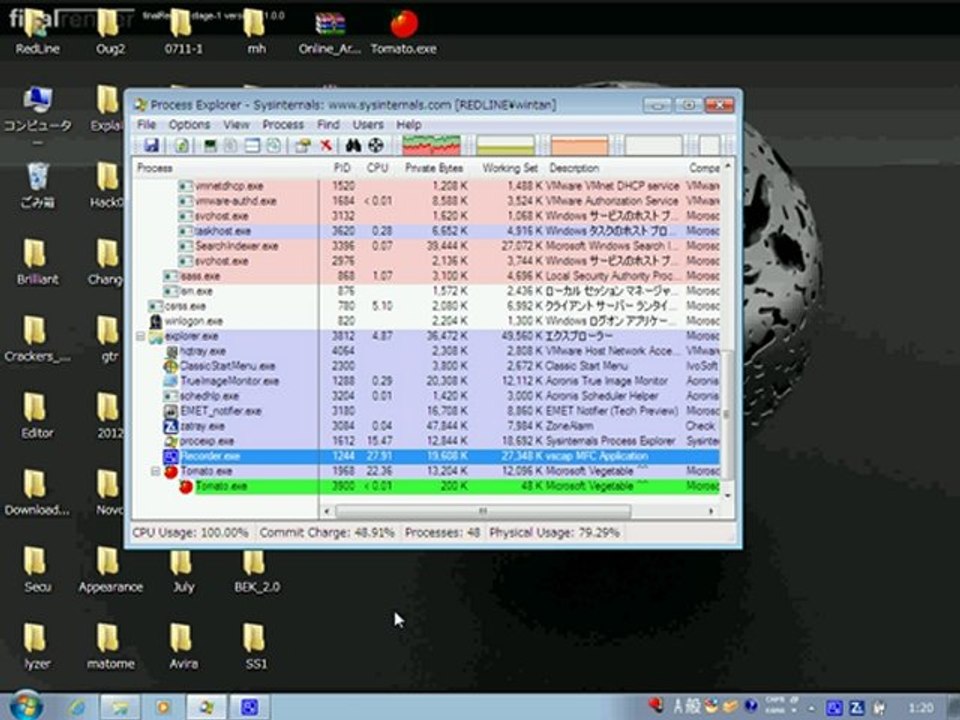Click the horizontal scrollbar of the process list
The width and height of the screenshot is (960, 720).
pyautogui.click(x=482, y=511)
